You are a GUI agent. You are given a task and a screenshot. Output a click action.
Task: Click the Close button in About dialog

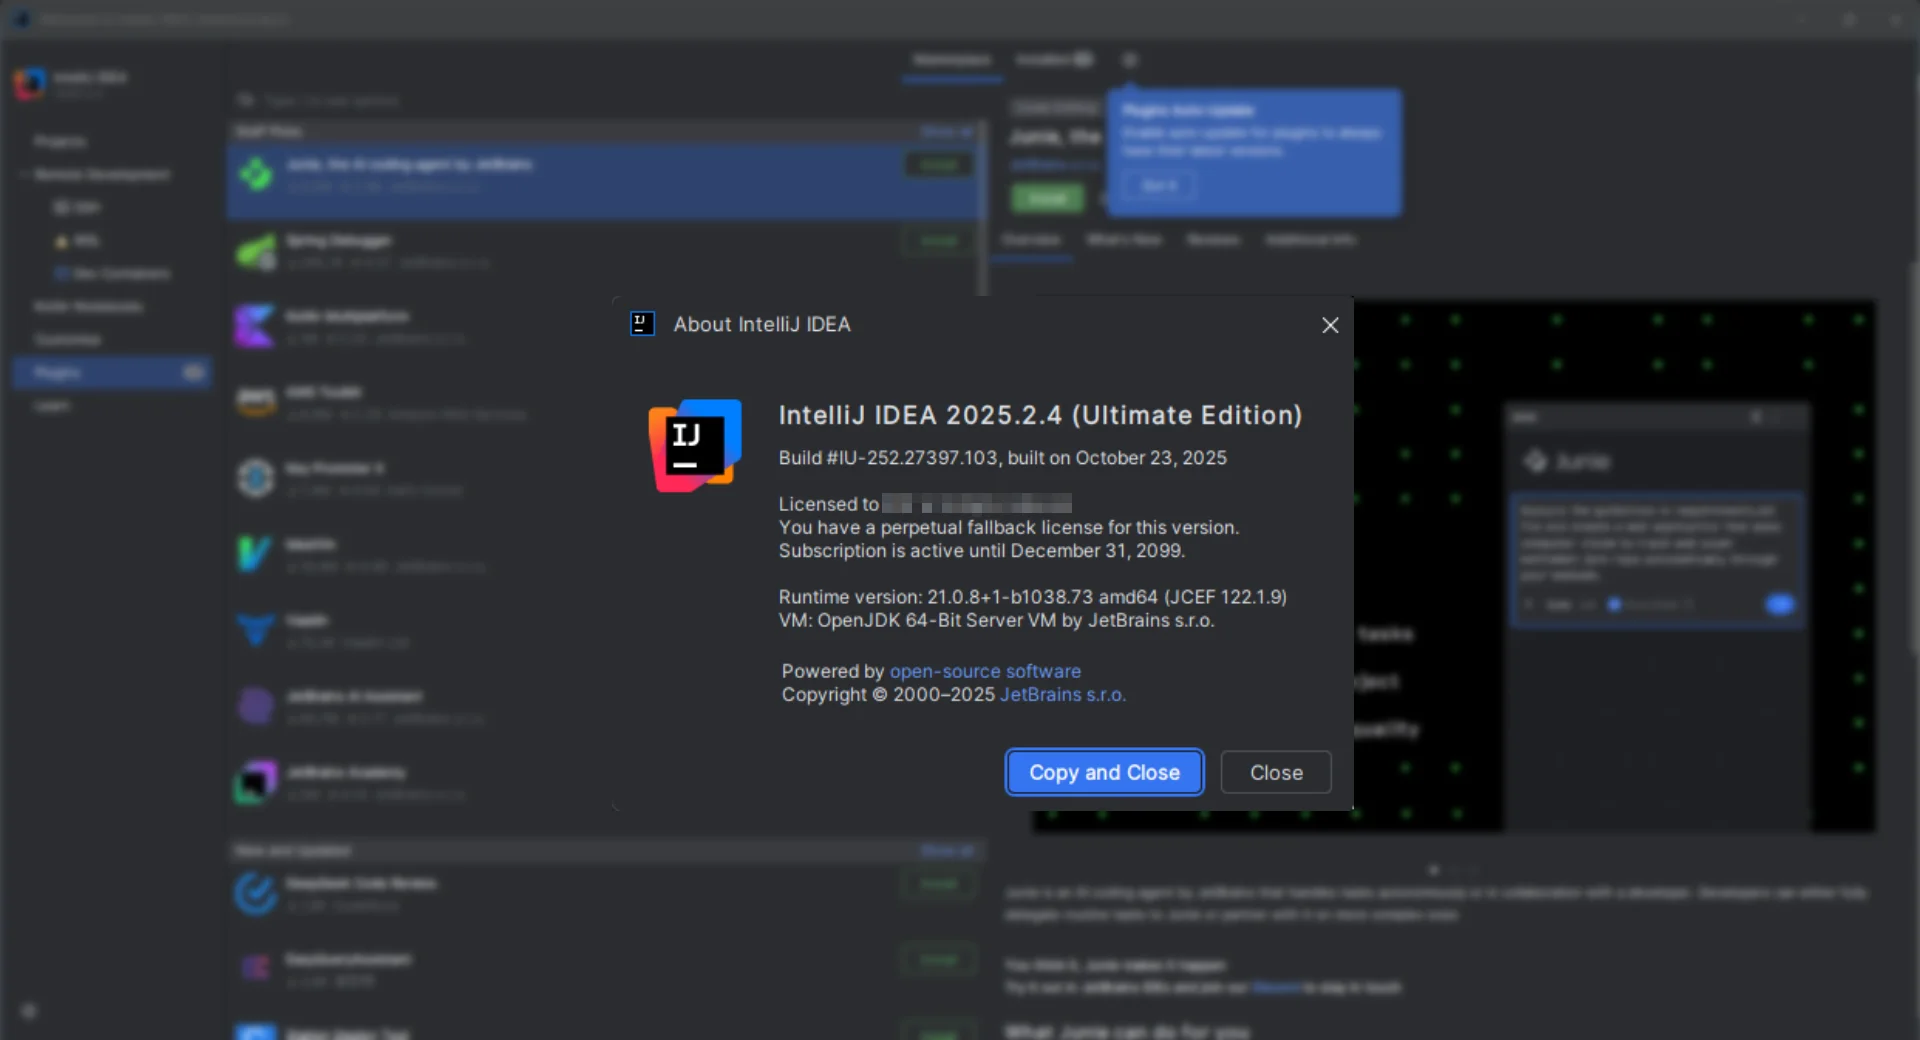pos(1276,772)
